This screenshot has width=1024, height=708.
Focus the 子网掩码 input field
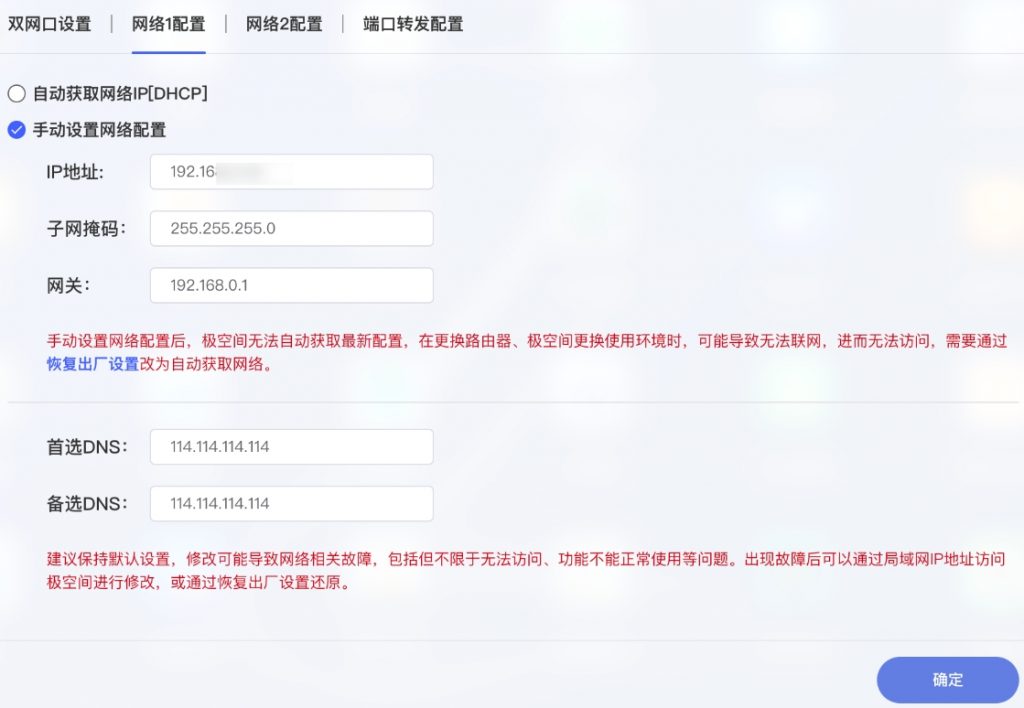[x=290, y=228]
